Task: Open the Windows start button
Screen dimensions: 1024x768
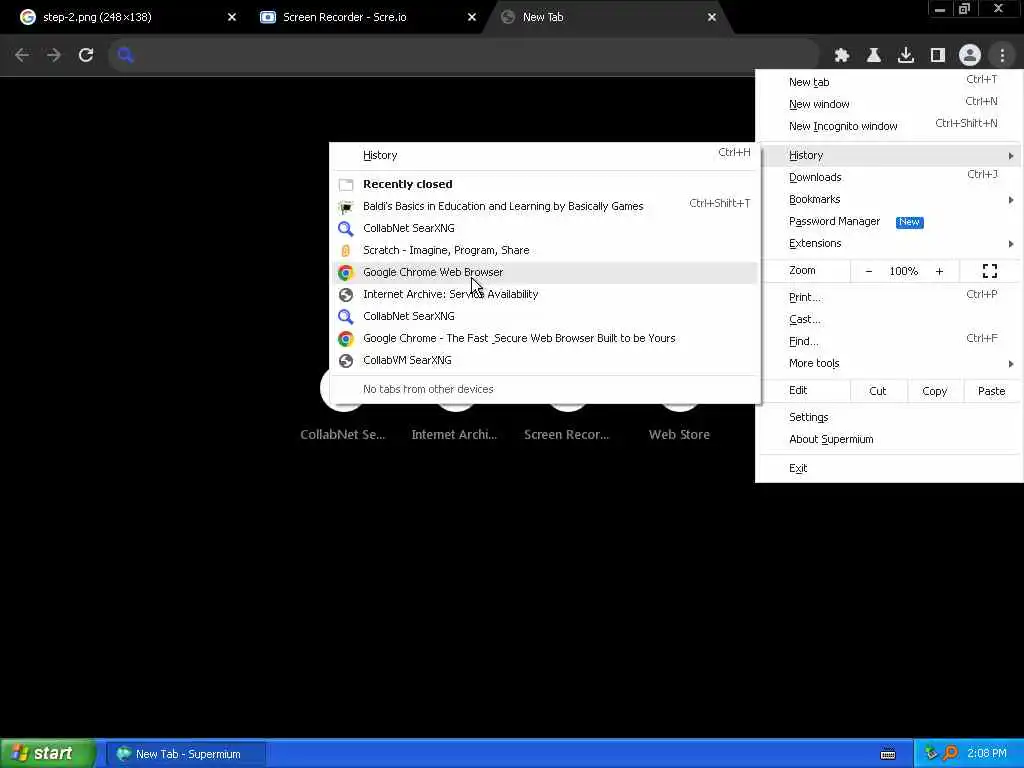Action: (48, 754)
